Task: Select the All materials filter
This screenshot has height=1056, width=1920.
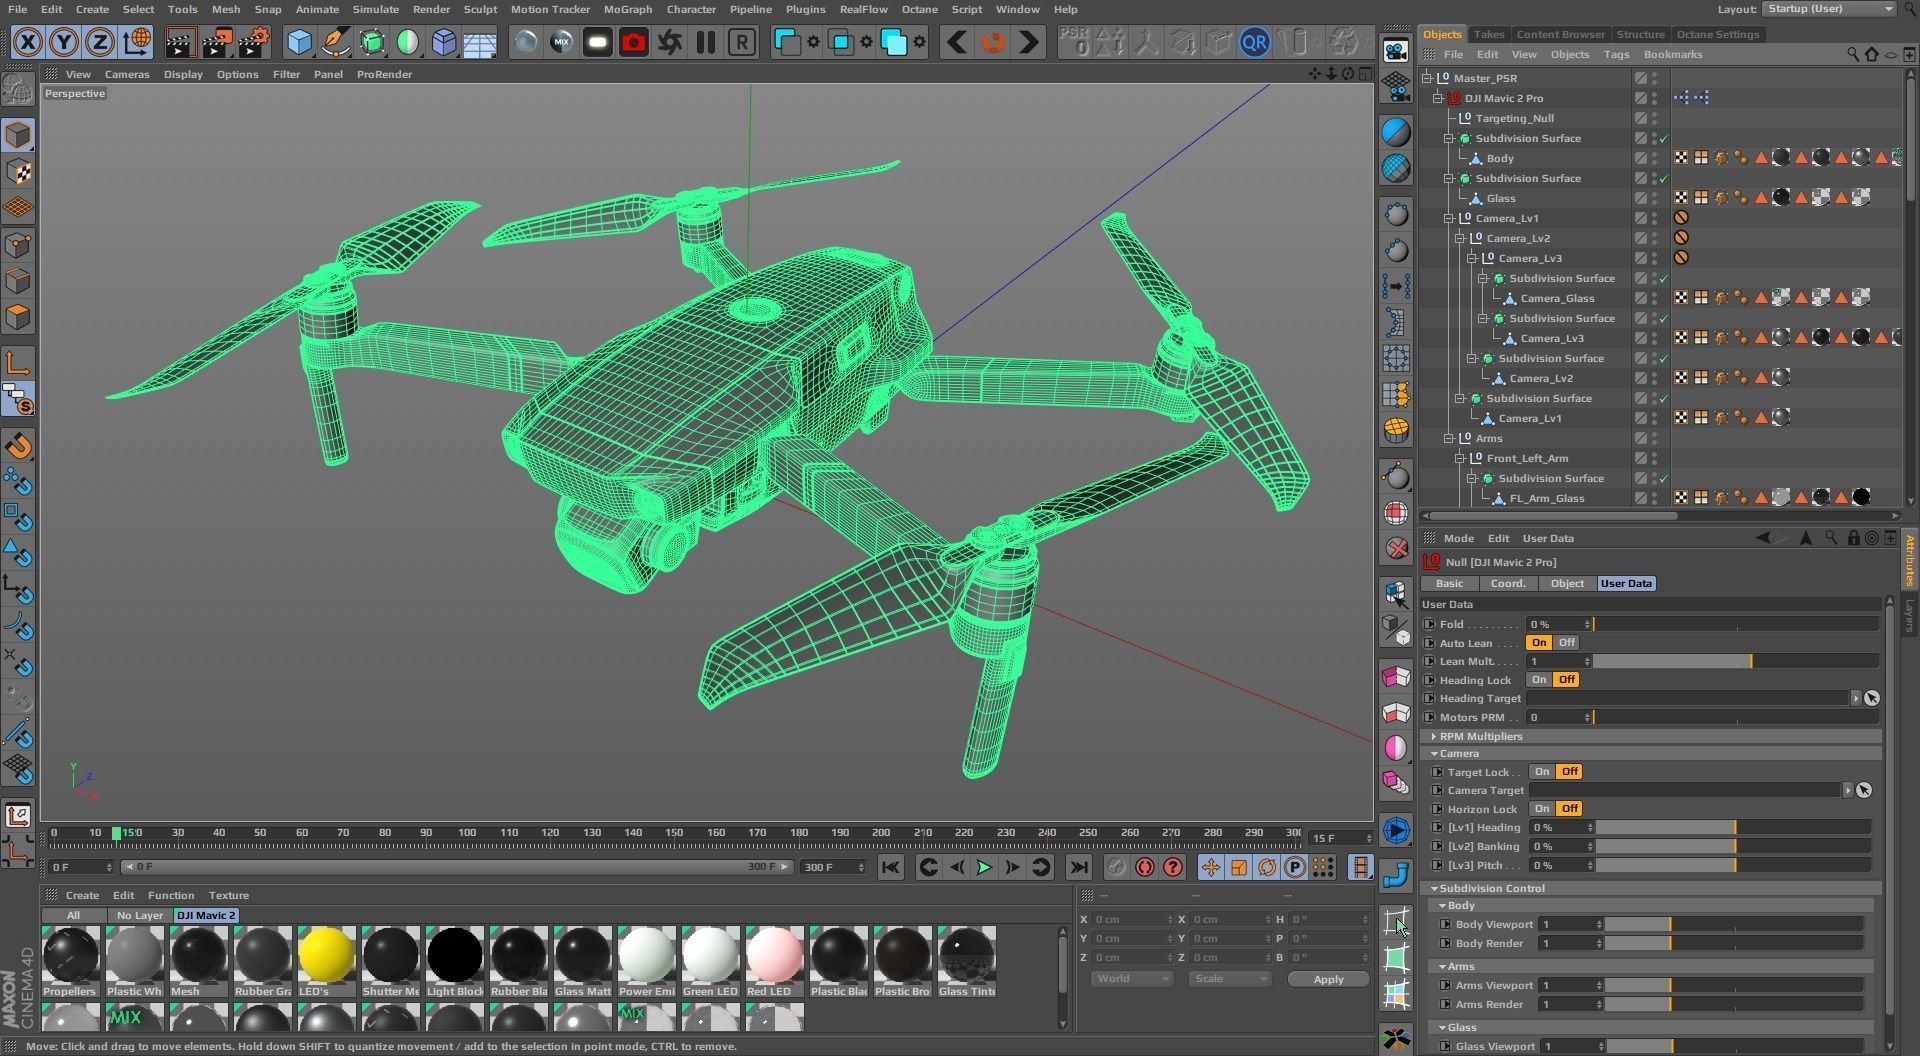Action: tap(73, 916)
